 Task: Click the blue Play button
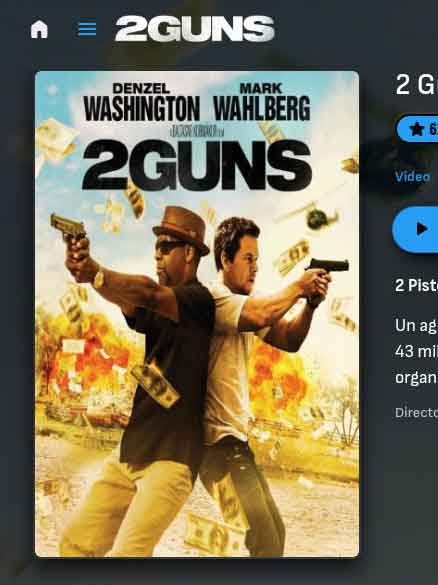point(415,229)
